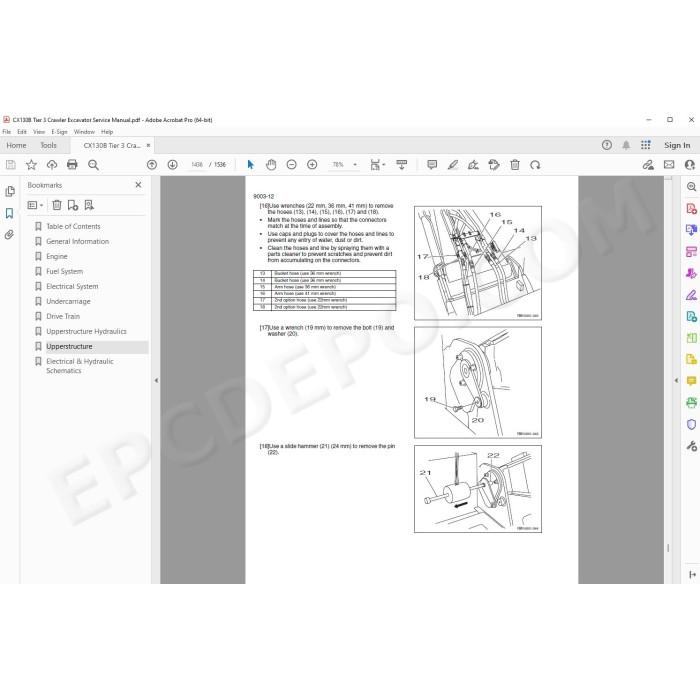The width and height of the screenshot is (700, 700).
Task: Choose the Hand pan tool
Action: coord(271,165)
